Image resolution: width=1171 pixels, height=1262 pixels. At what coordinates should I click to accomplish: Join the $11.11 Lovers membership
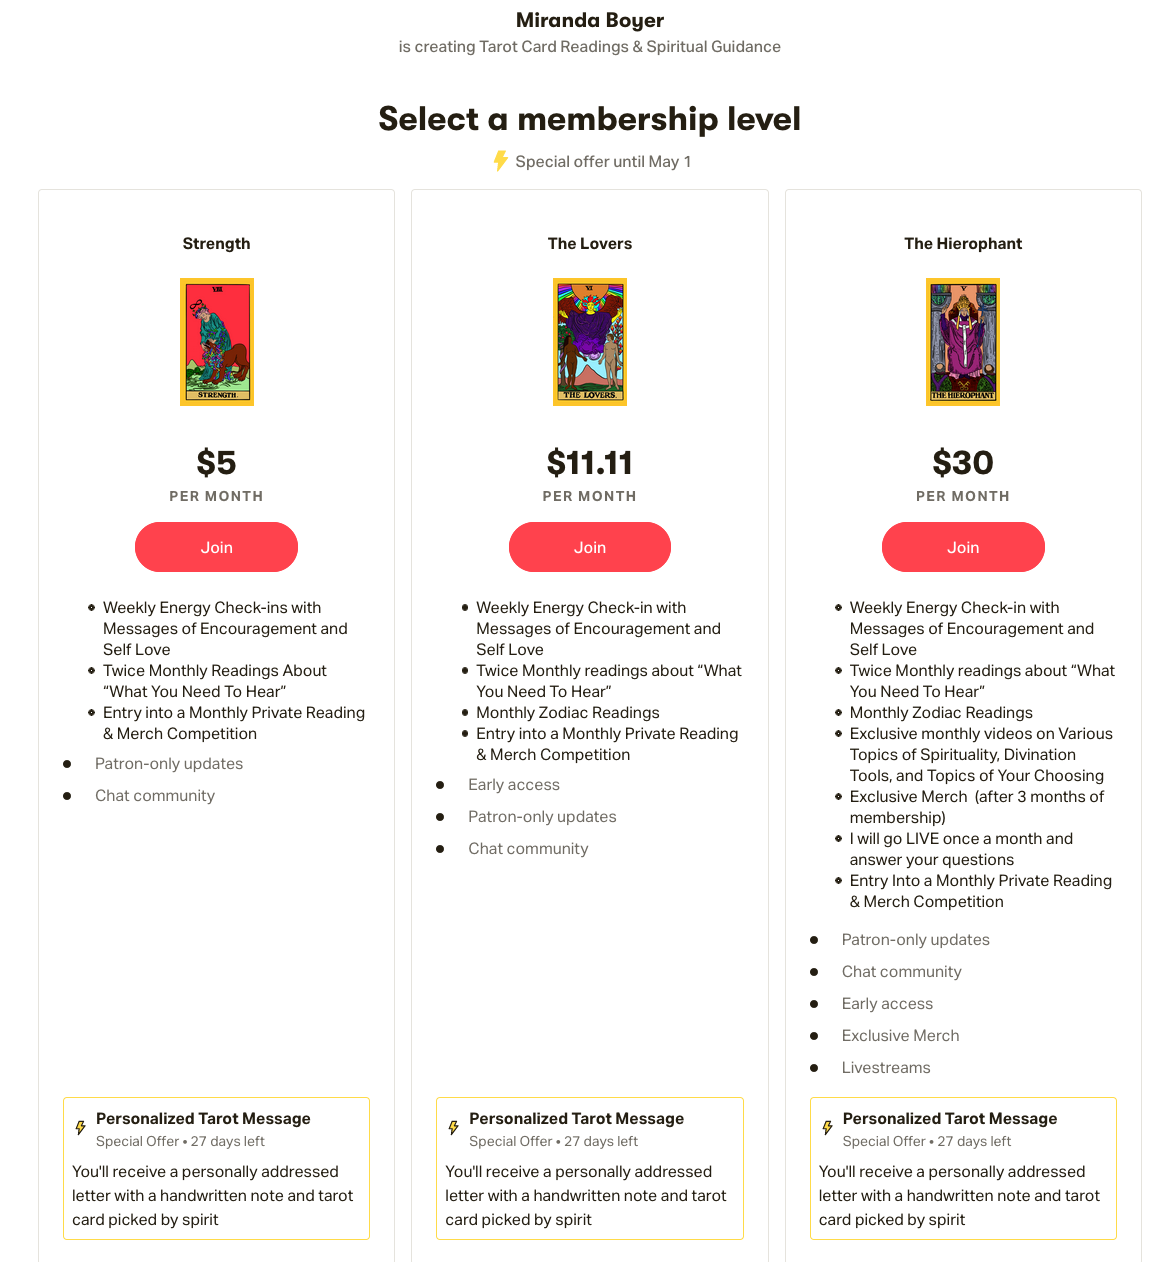[x=590, y=547]
